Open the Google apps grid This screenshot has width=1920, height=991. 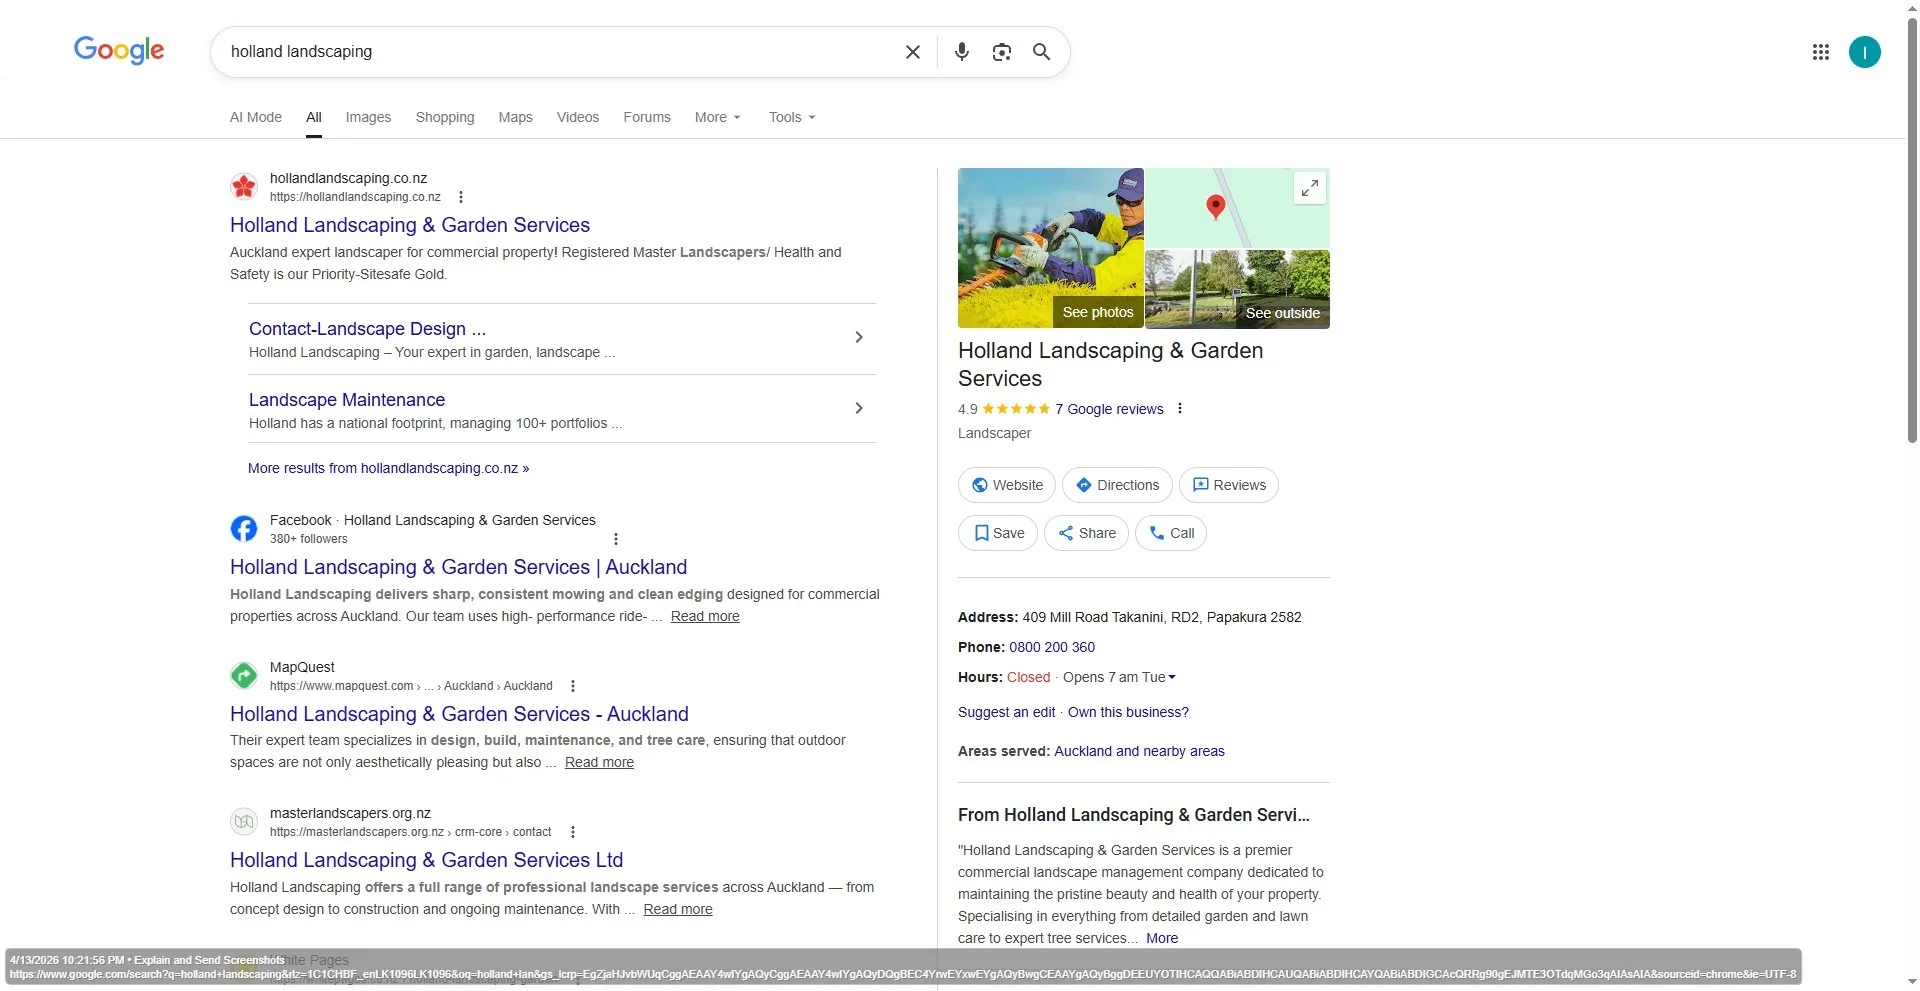pyautogui.click(x=1820, y=52)
